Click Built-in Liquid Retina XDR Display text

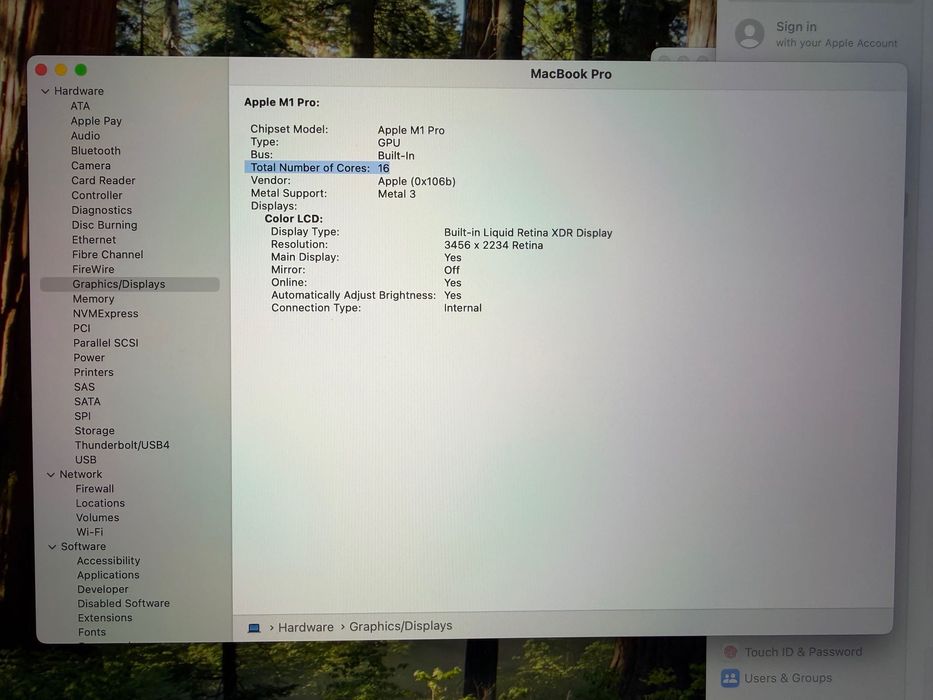528,233
